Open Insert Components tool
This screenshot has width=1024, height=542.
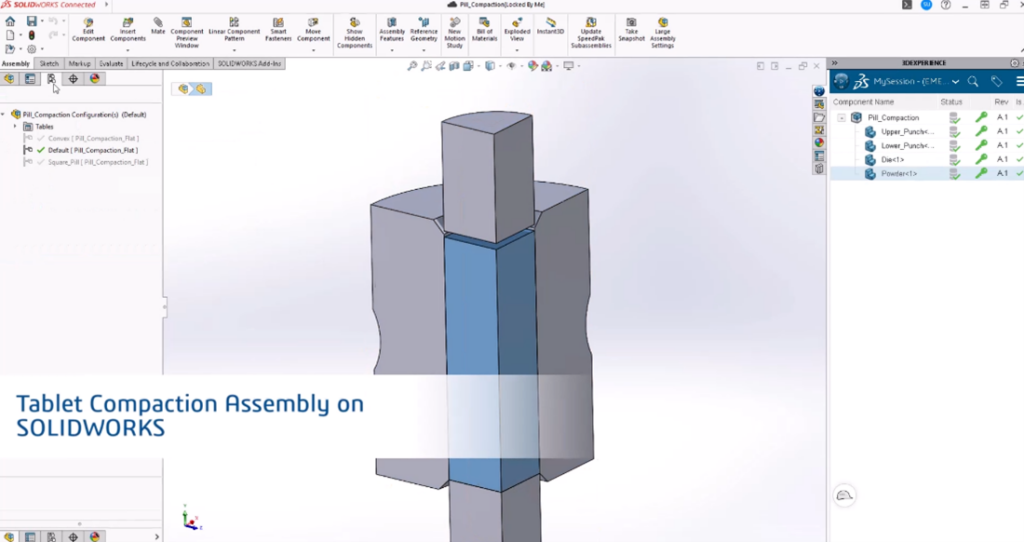click(128, 30)
